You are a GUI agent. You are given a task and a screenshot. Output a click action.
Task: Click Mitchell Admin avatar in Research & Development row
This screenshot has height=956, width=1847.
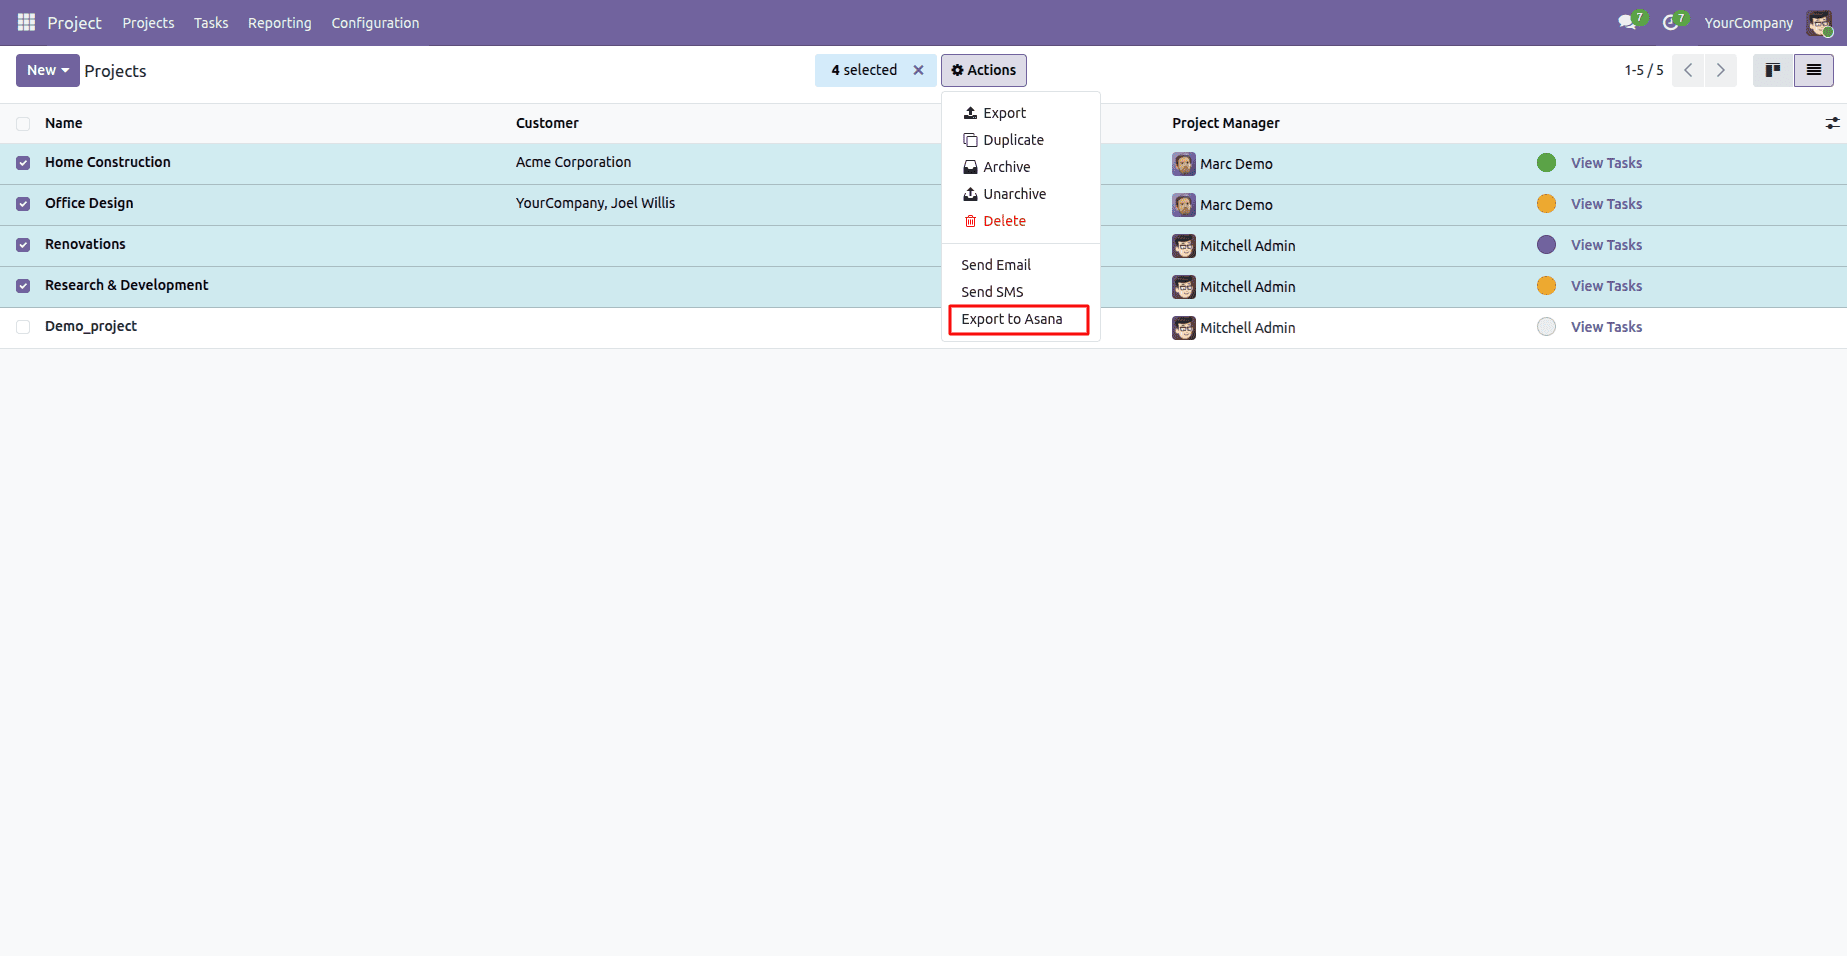point(1184,287)
